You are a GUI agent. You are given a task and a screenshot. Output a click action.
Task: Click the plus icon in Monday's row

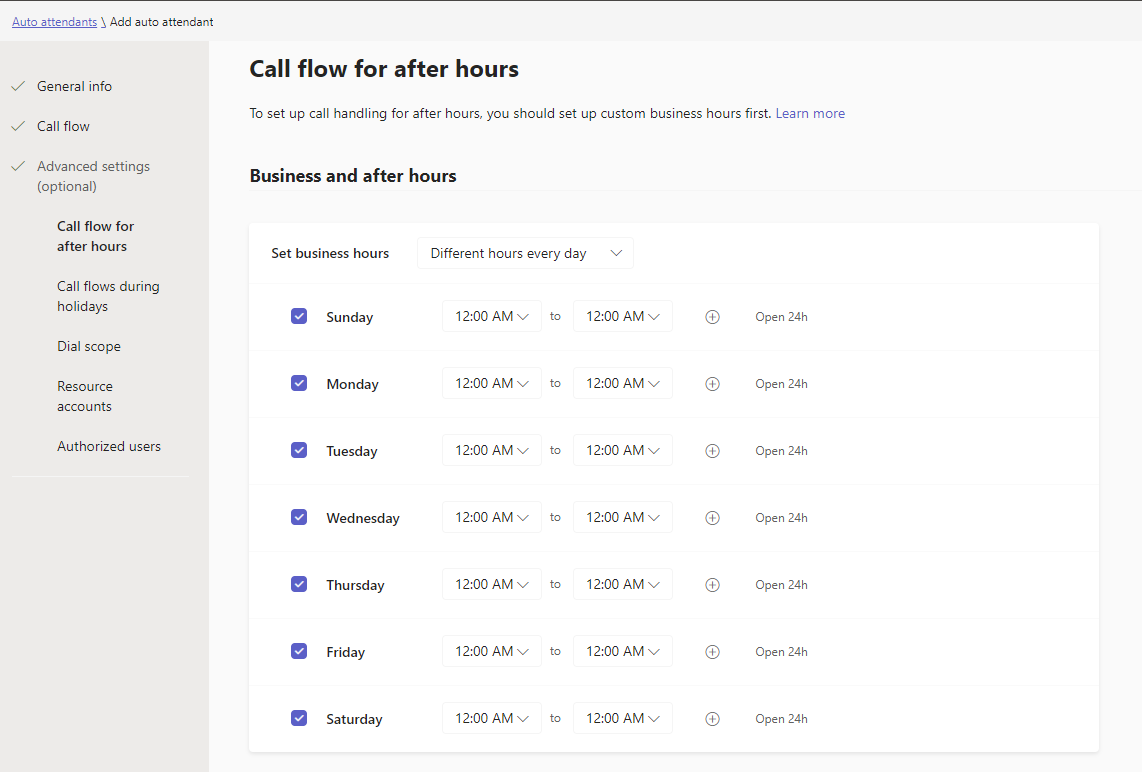point(712,384)
